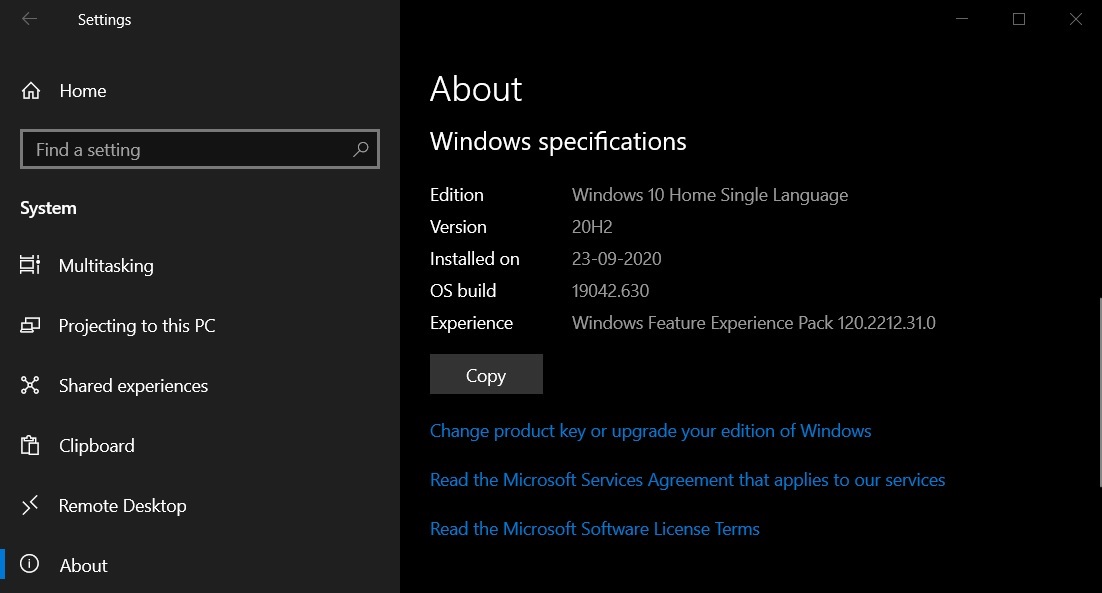This screenshot has width=1102, height=593.
Task: Click the About info circle icon
Action: click(30, 565)
